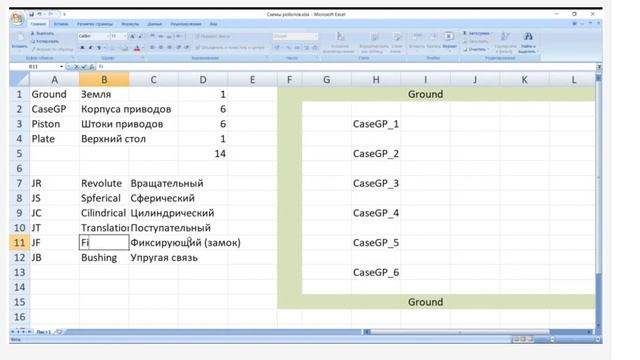Apply the red font color A icon
This screenshot has height=360, width=640.
137,48
